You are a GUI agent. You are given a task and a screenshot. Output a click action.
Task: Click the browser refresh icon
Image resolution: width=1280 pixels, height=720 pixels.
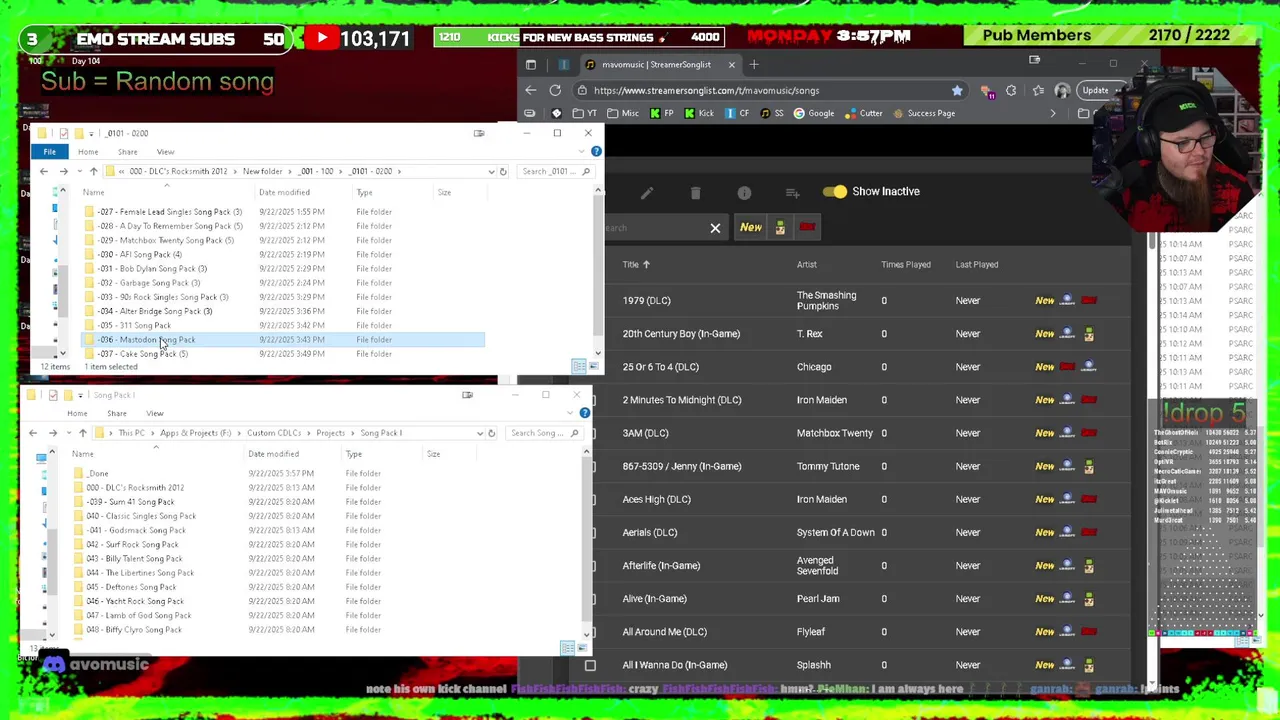(x=555, y=90)
